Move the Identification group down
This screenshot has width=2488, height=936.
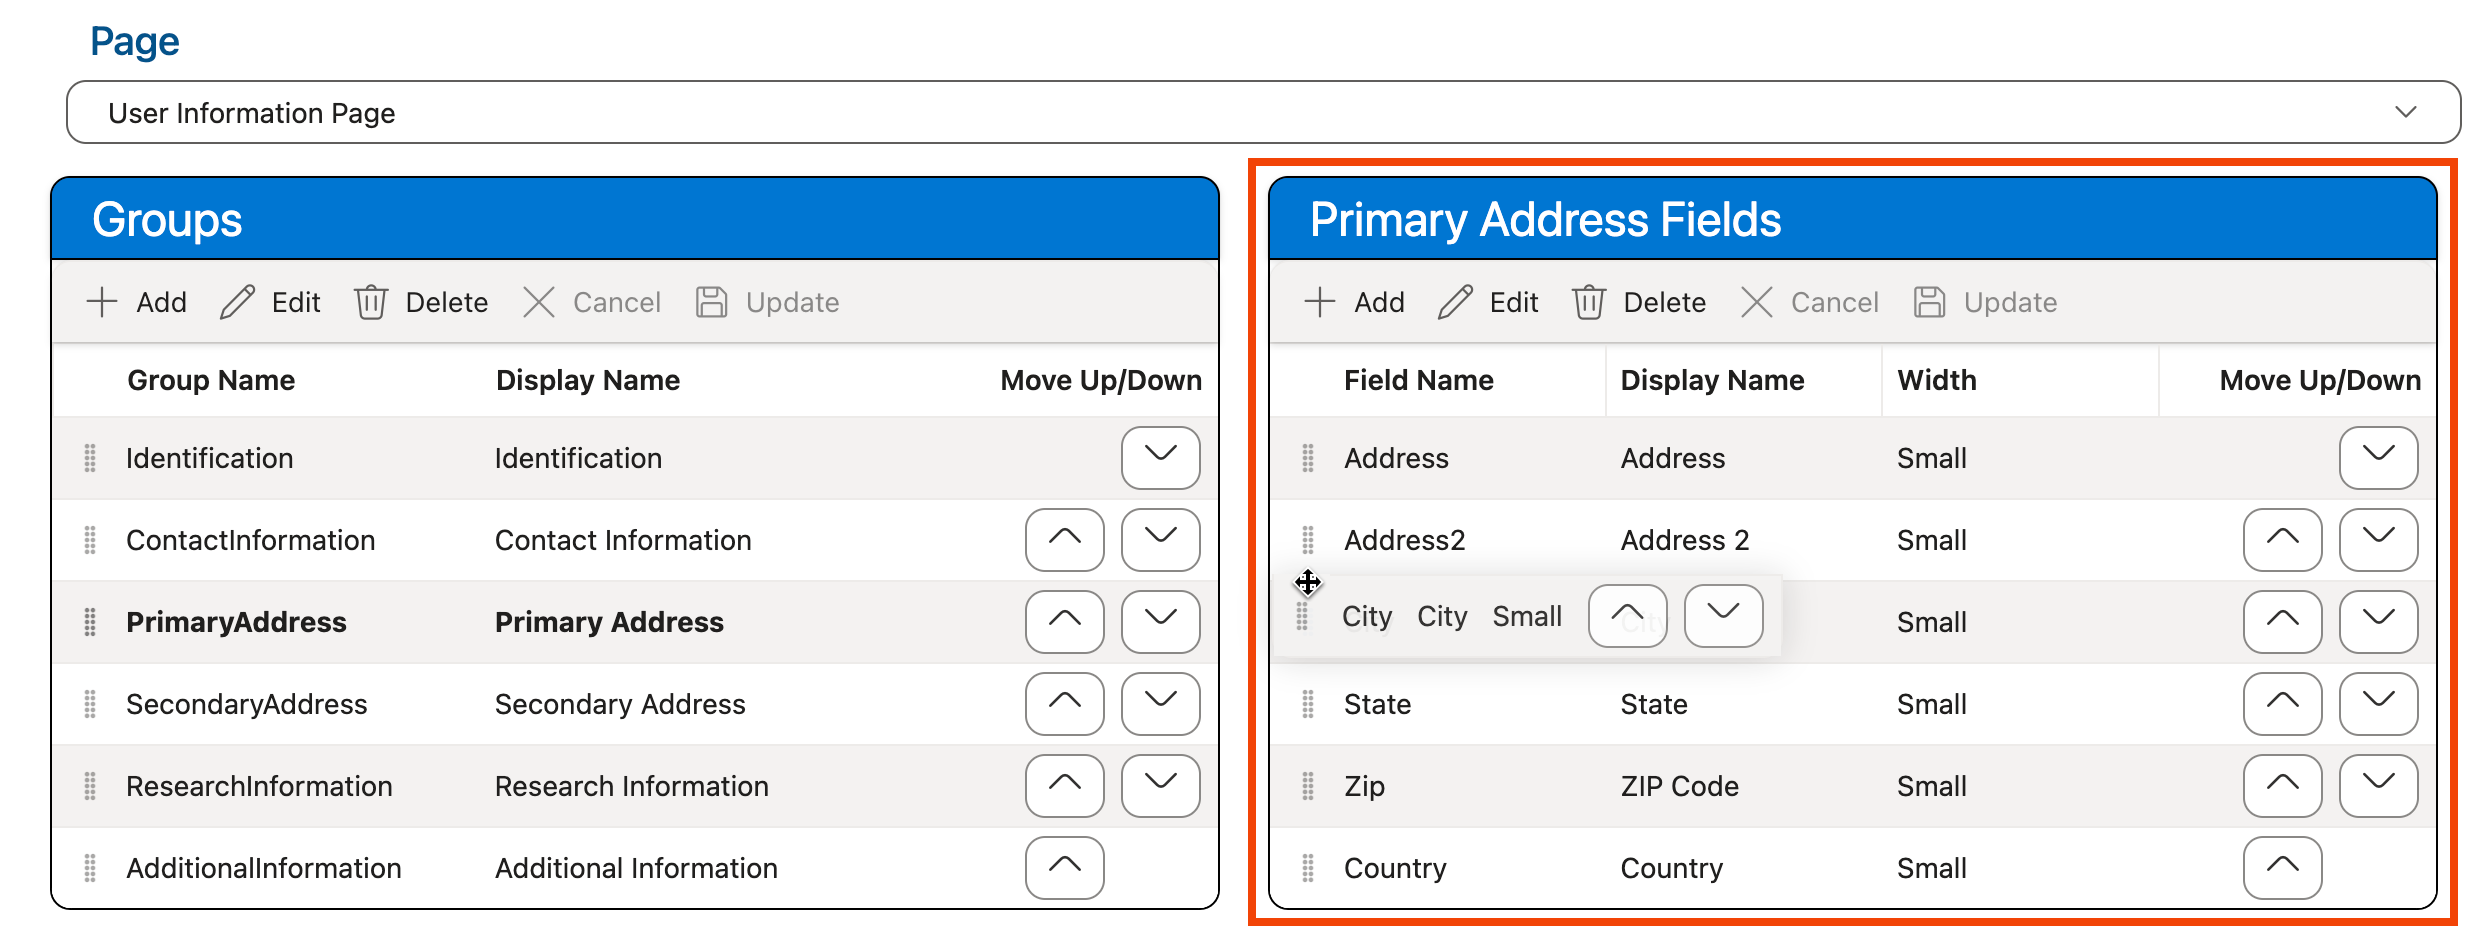[1160, 458]
